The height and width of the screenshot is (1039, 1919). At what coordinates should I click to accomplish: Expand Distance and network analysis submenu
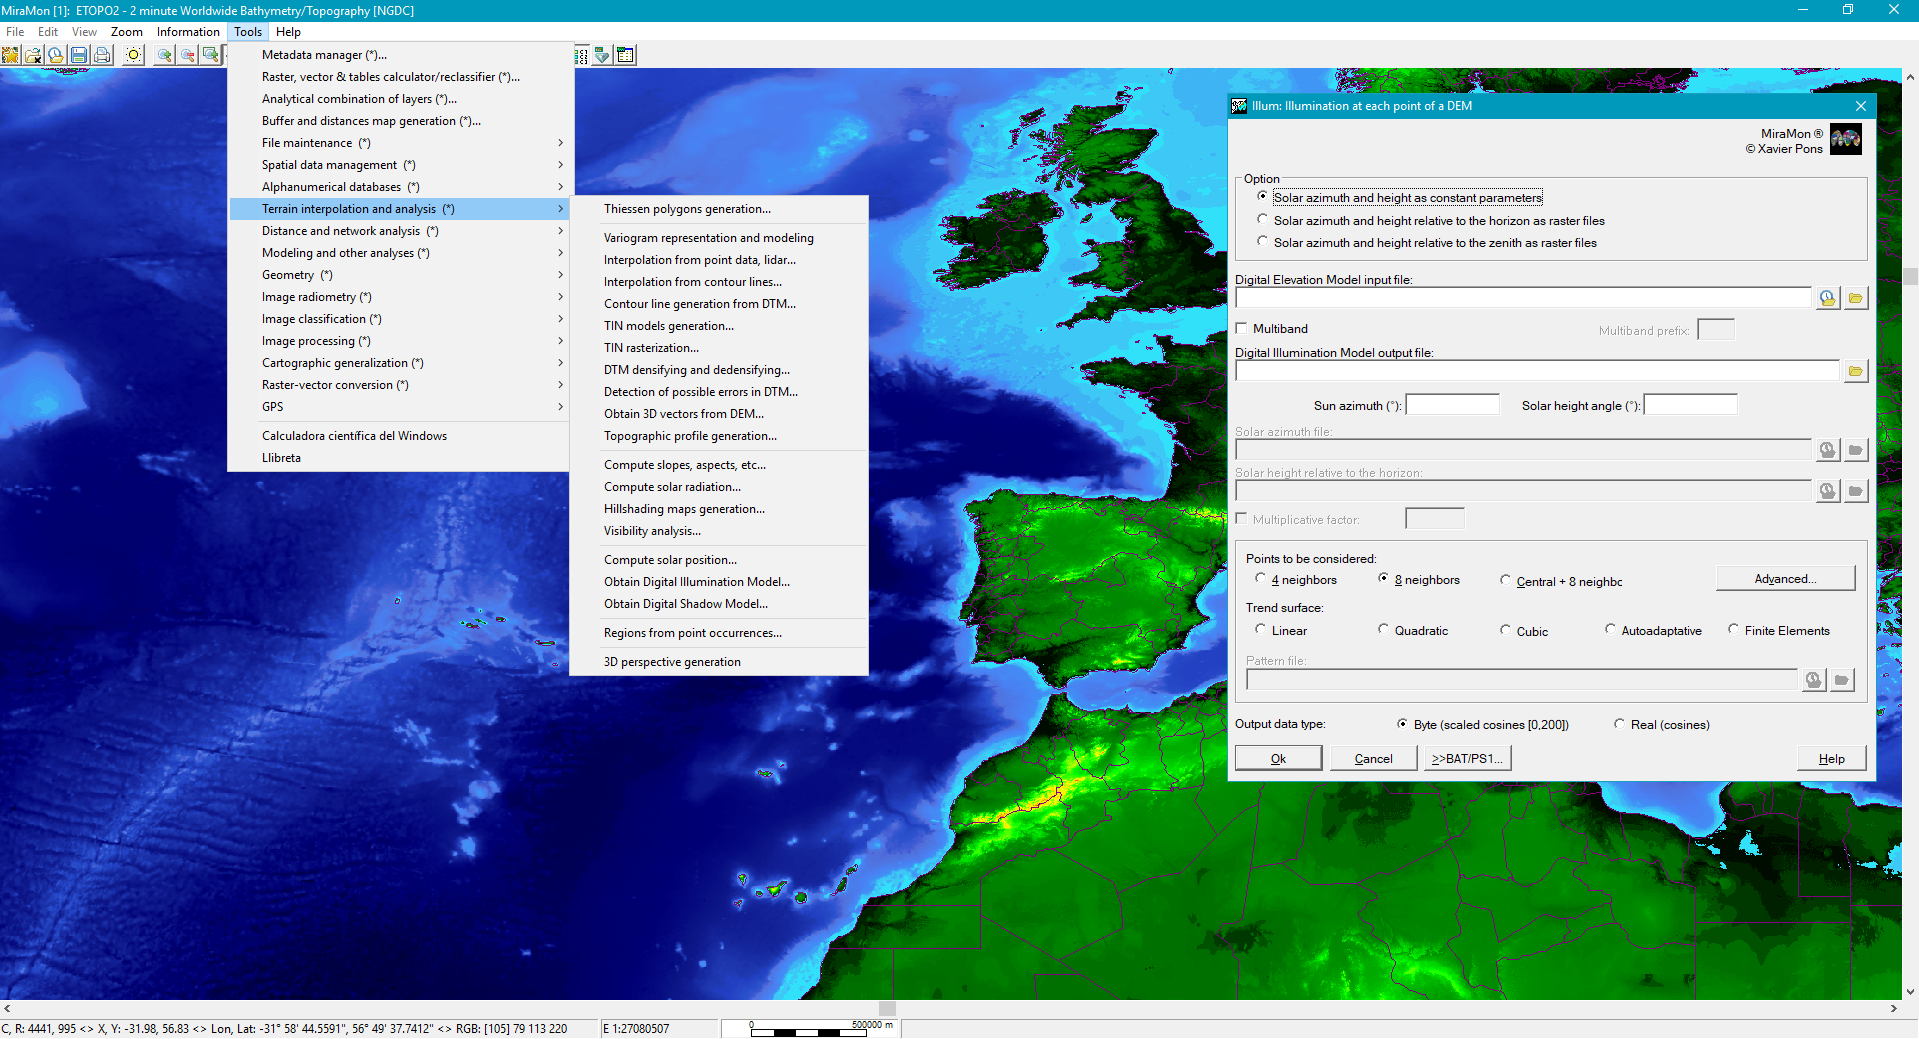click(x=400, y=231)
